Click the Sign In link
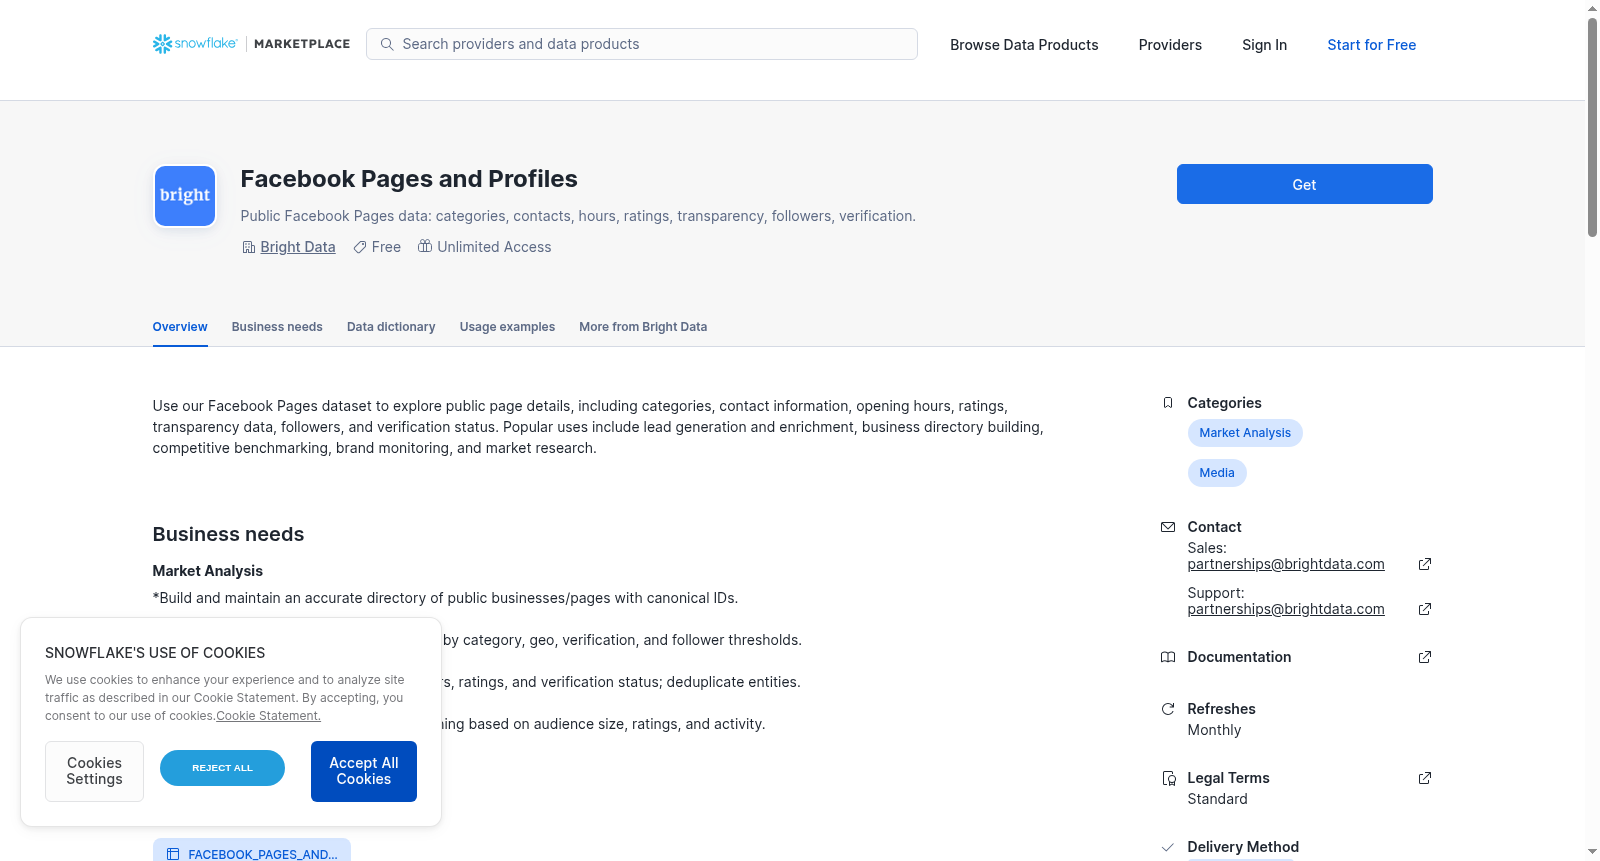 [x=1264, y=45]
